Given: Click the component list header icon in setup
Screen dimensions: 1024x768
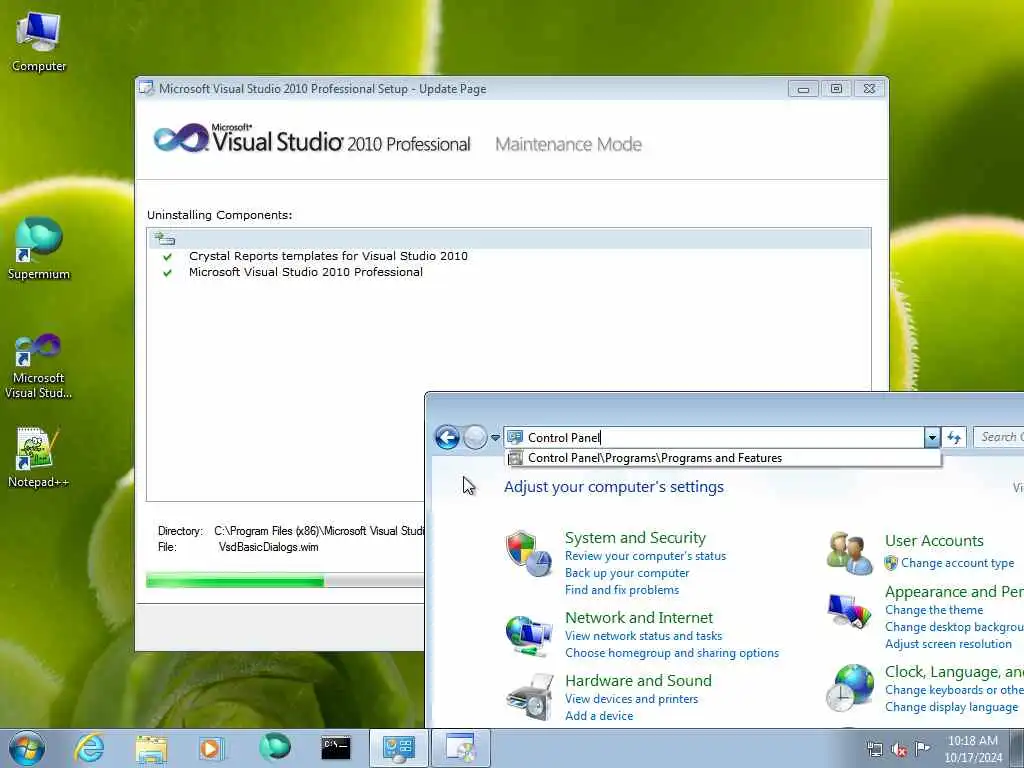Looking at the screenshot, I should click(165, 238).
